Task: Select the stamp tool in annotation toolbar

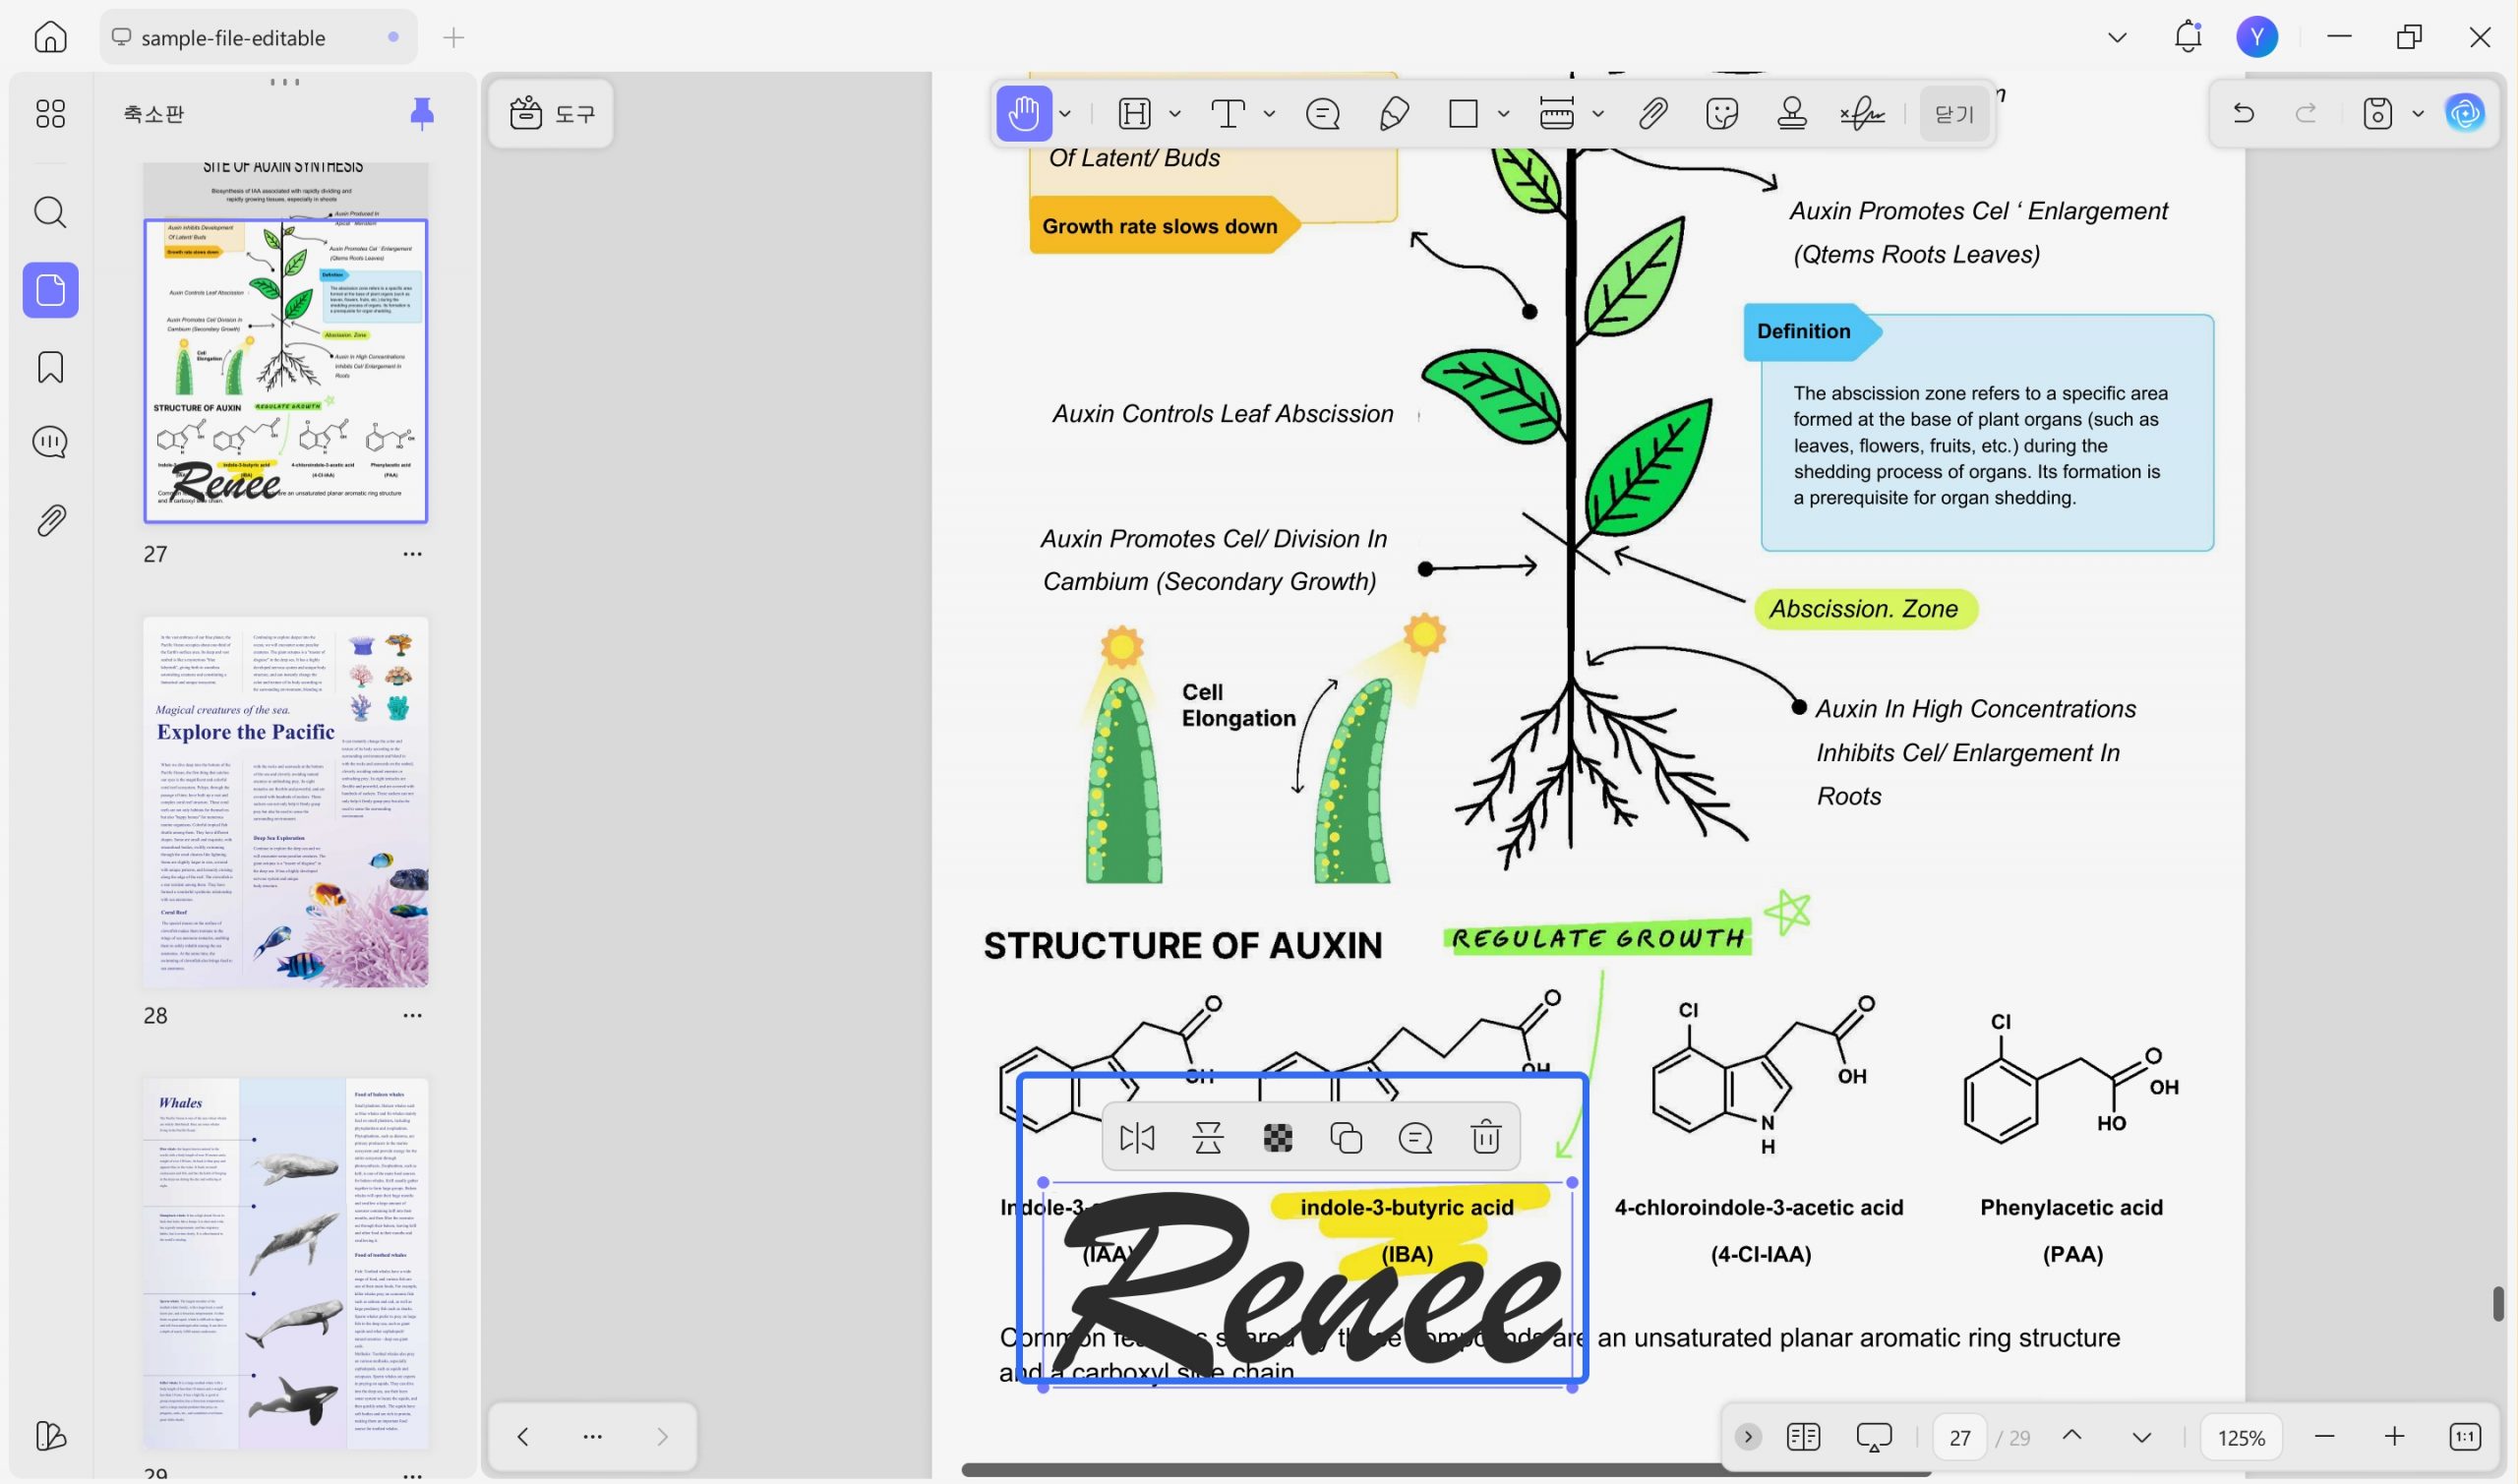Action: [1792, 113]
